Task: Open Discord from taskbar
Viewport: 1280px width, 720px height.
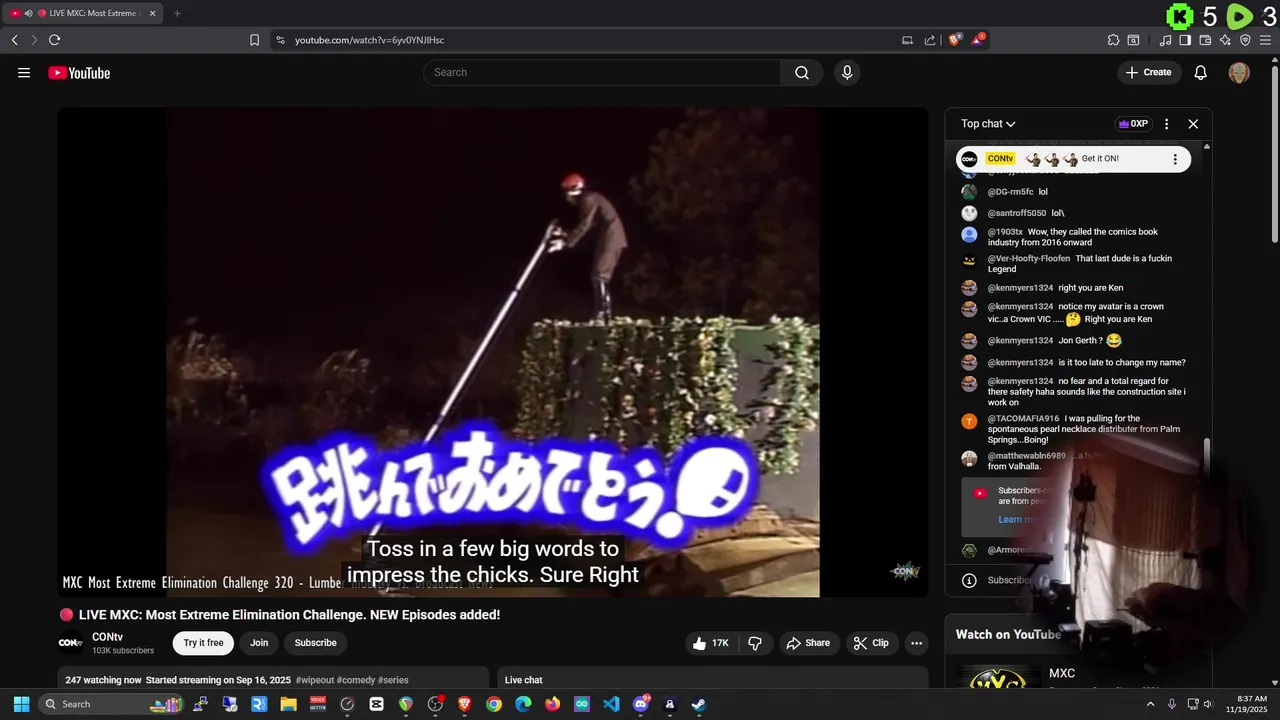Action: point(641,704)
